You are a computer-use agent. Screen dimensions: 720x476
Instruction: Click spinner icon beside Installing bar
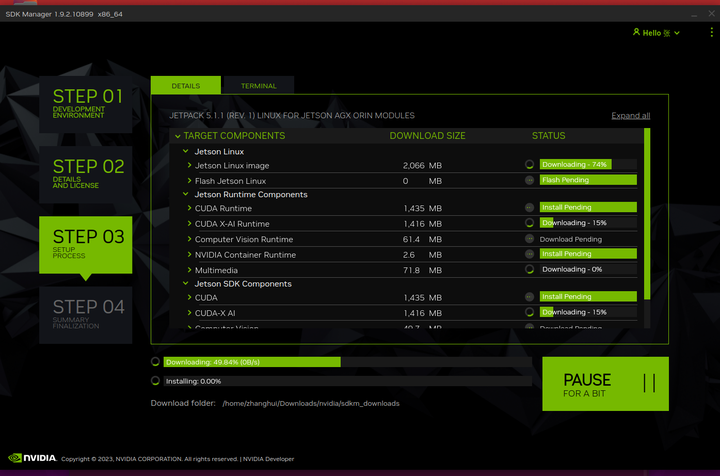(x=155, y=381)
